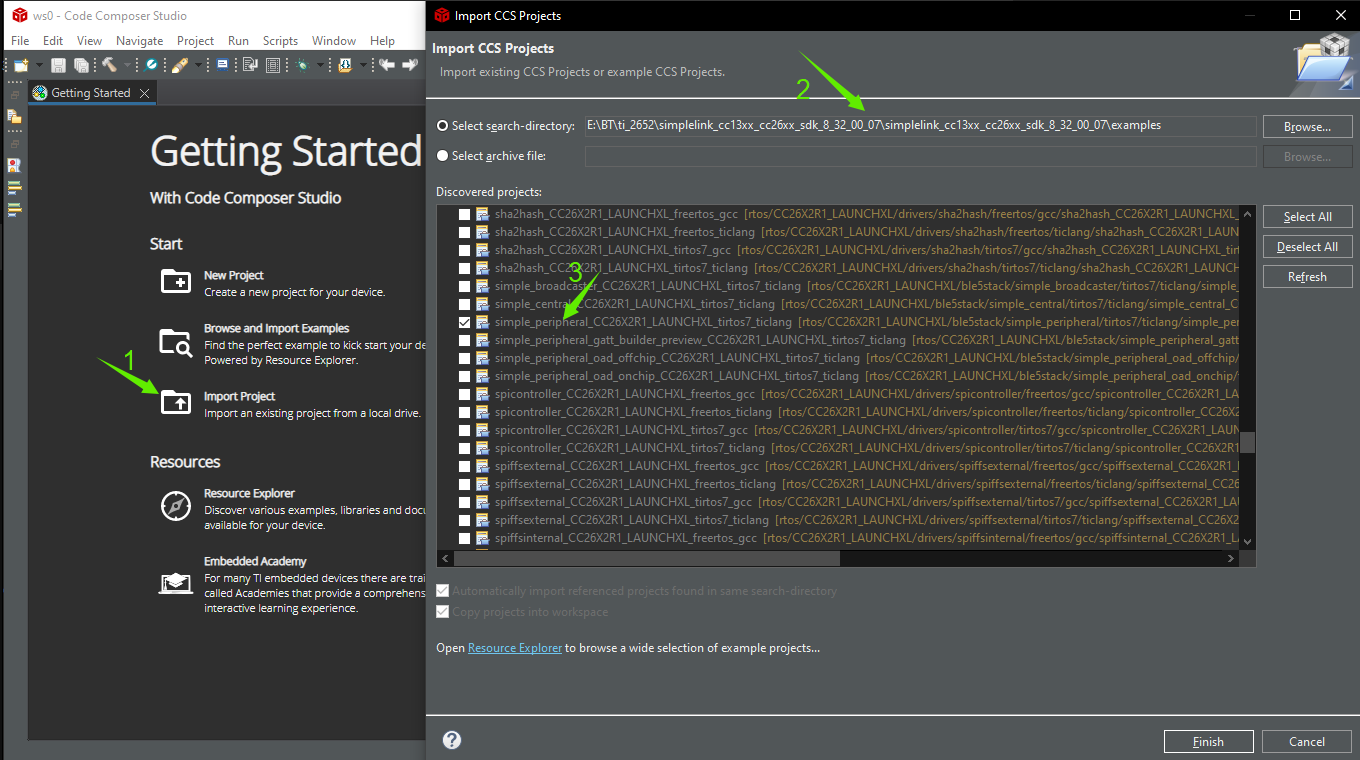Open dropdown arrow next to flashlight icon
Viewport: 1360px width, 760px height.
198,65
